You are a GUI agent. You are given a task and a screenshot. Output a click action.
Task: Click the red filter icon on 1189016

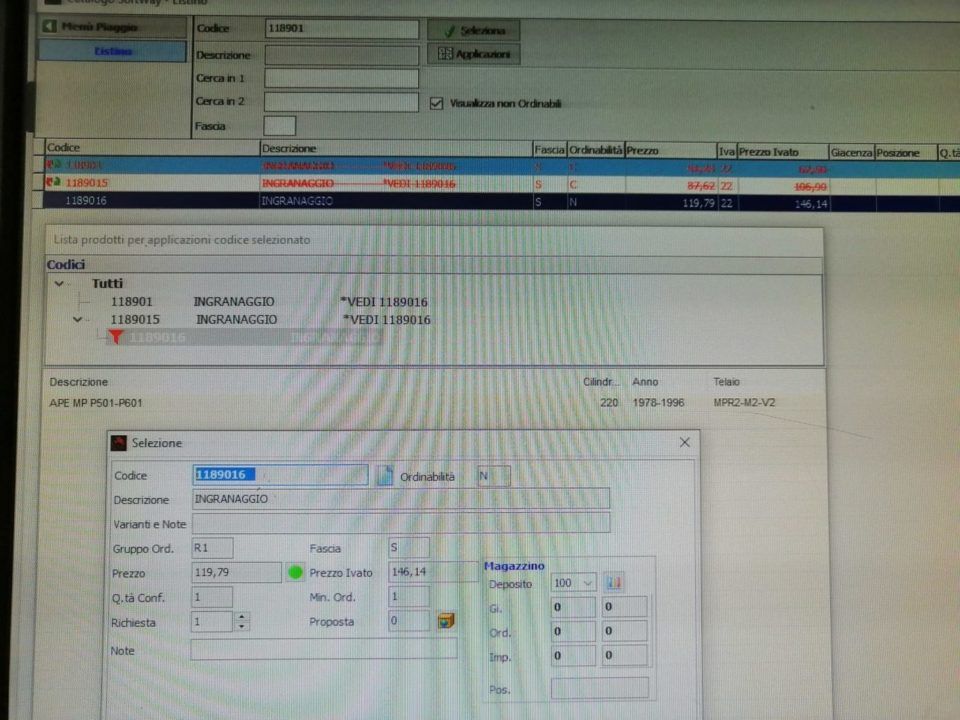(x=115, y=338)
